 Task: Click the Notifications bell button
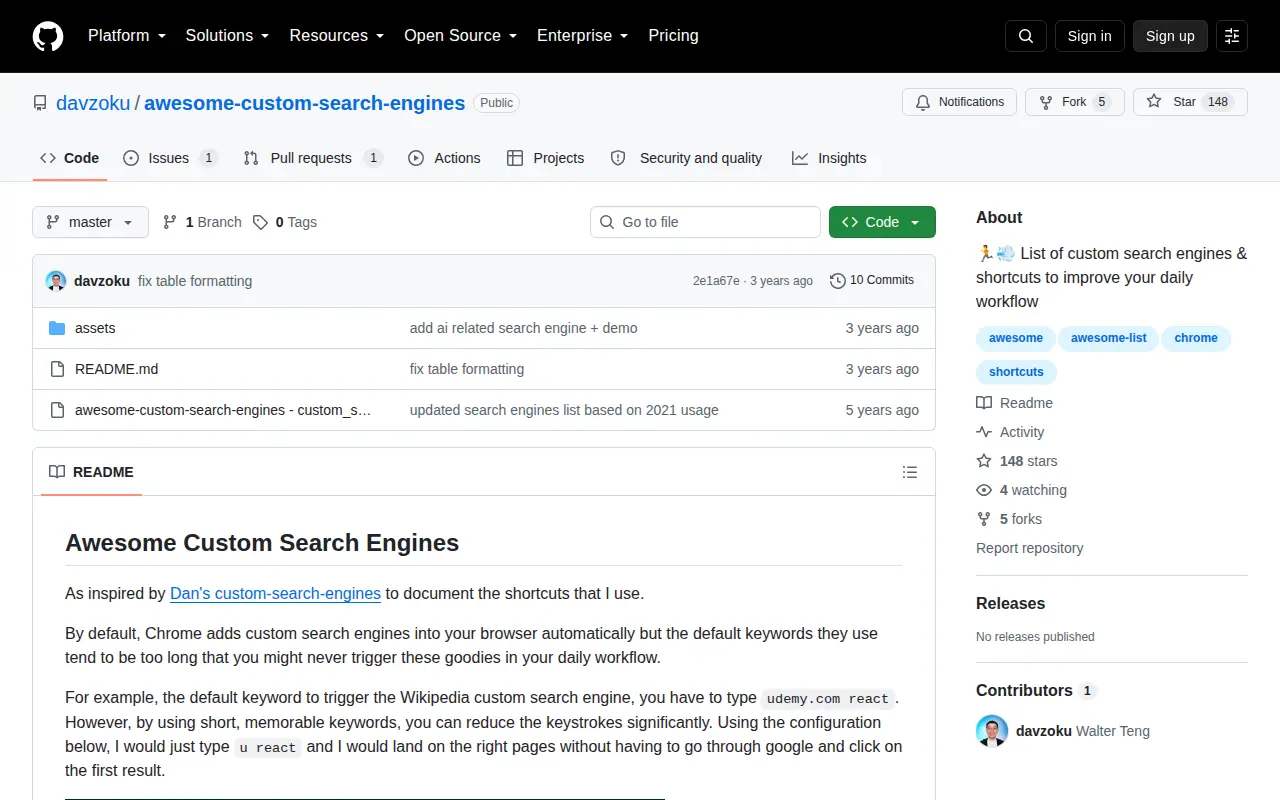tap(960, 102)
